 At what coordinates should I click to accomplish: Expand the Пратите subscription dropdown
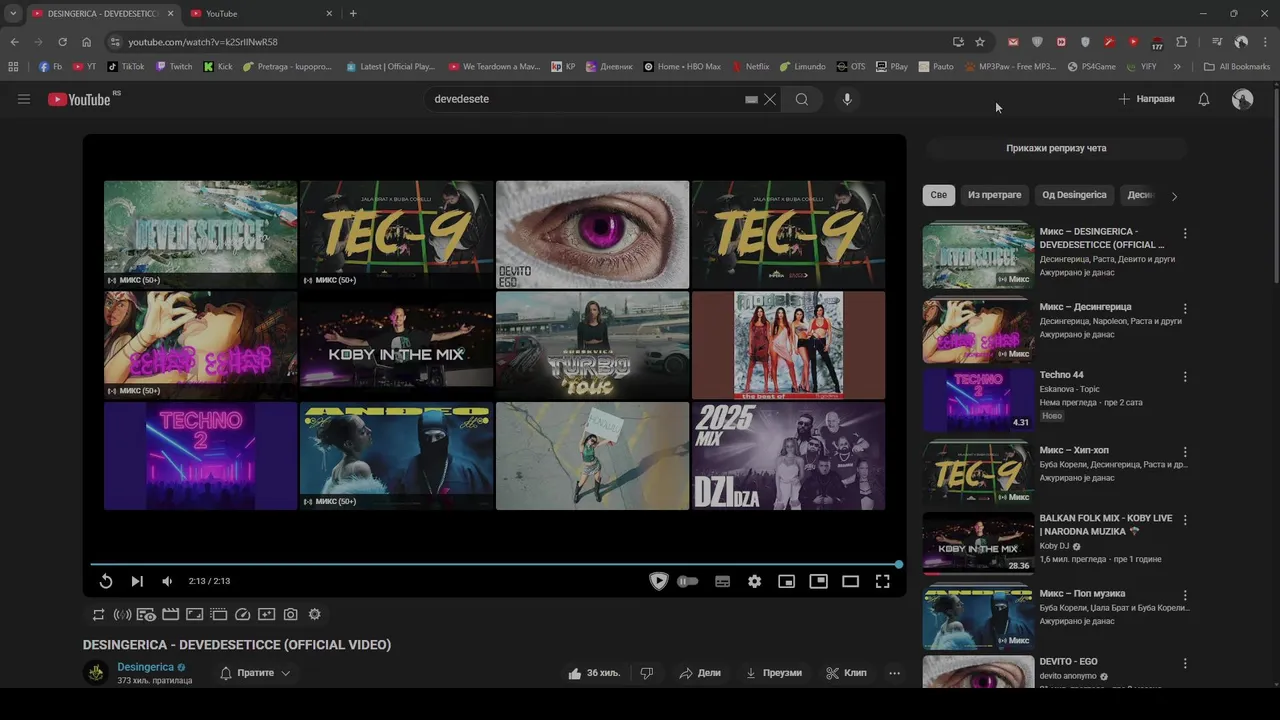255,673
